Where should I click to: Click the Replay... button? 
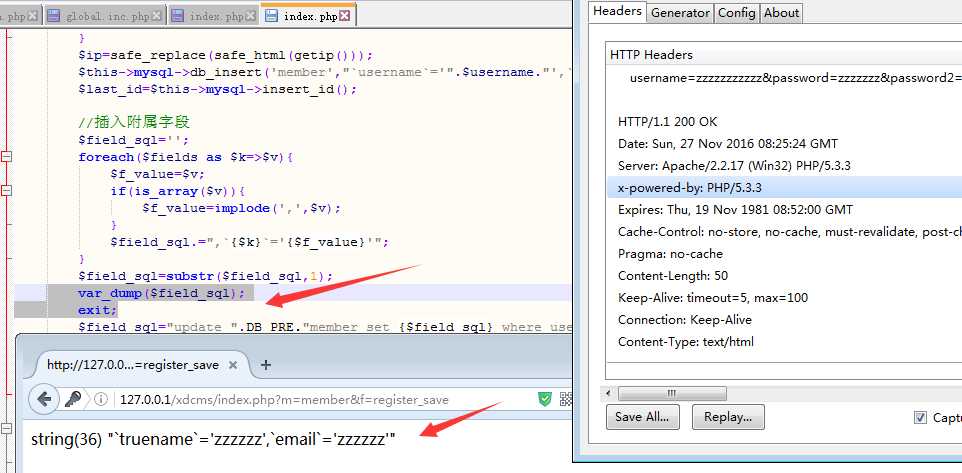(728, 417)
